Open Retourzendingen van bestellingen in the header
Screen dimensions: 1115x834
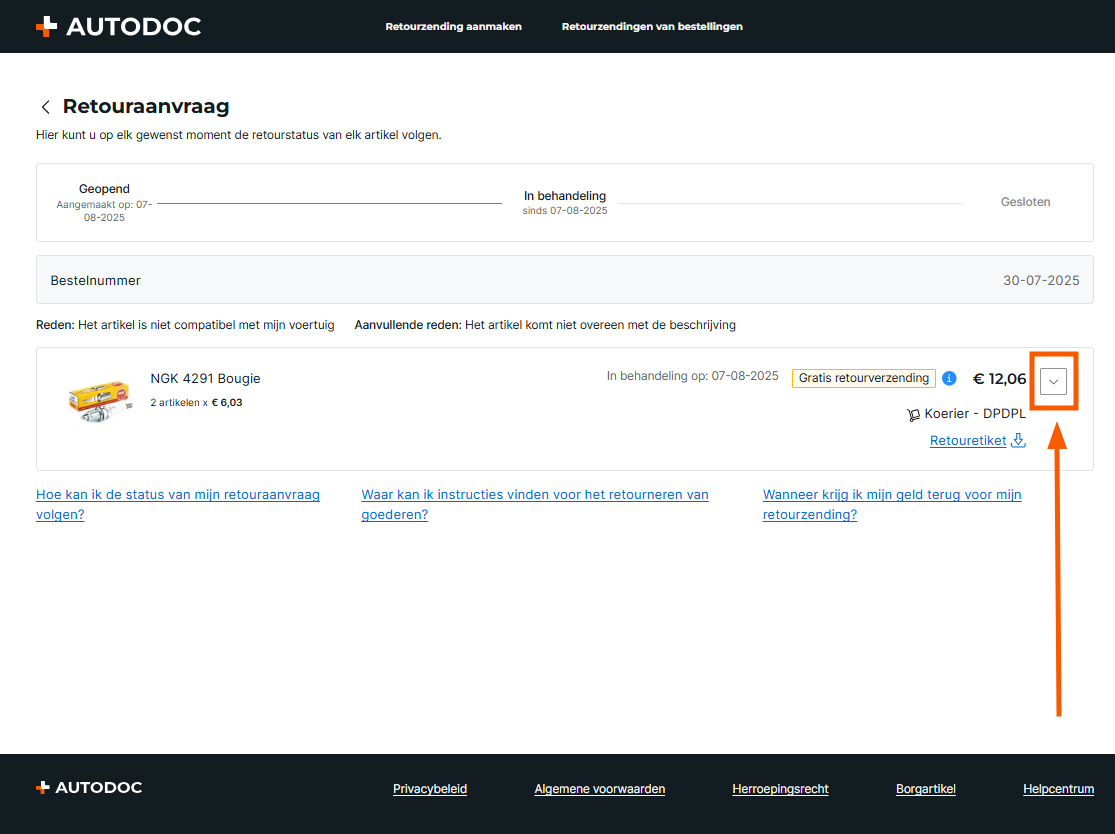click(652, 27)
